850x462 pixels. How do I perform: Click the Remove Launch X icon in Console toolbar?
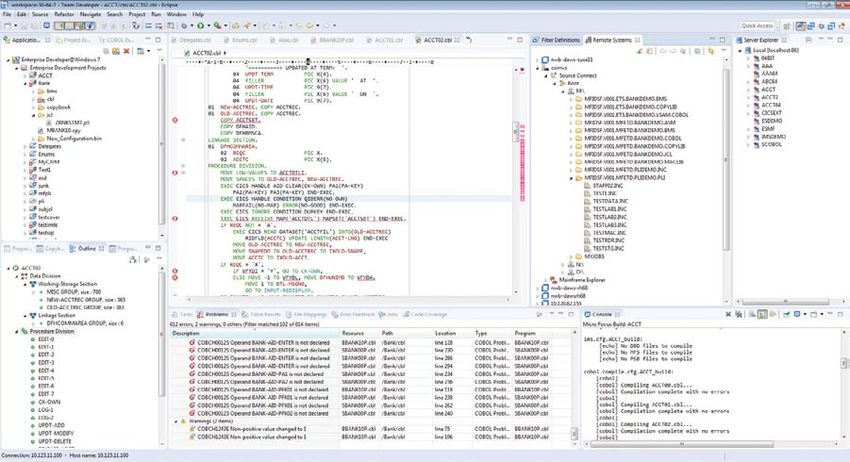(728, 315)
